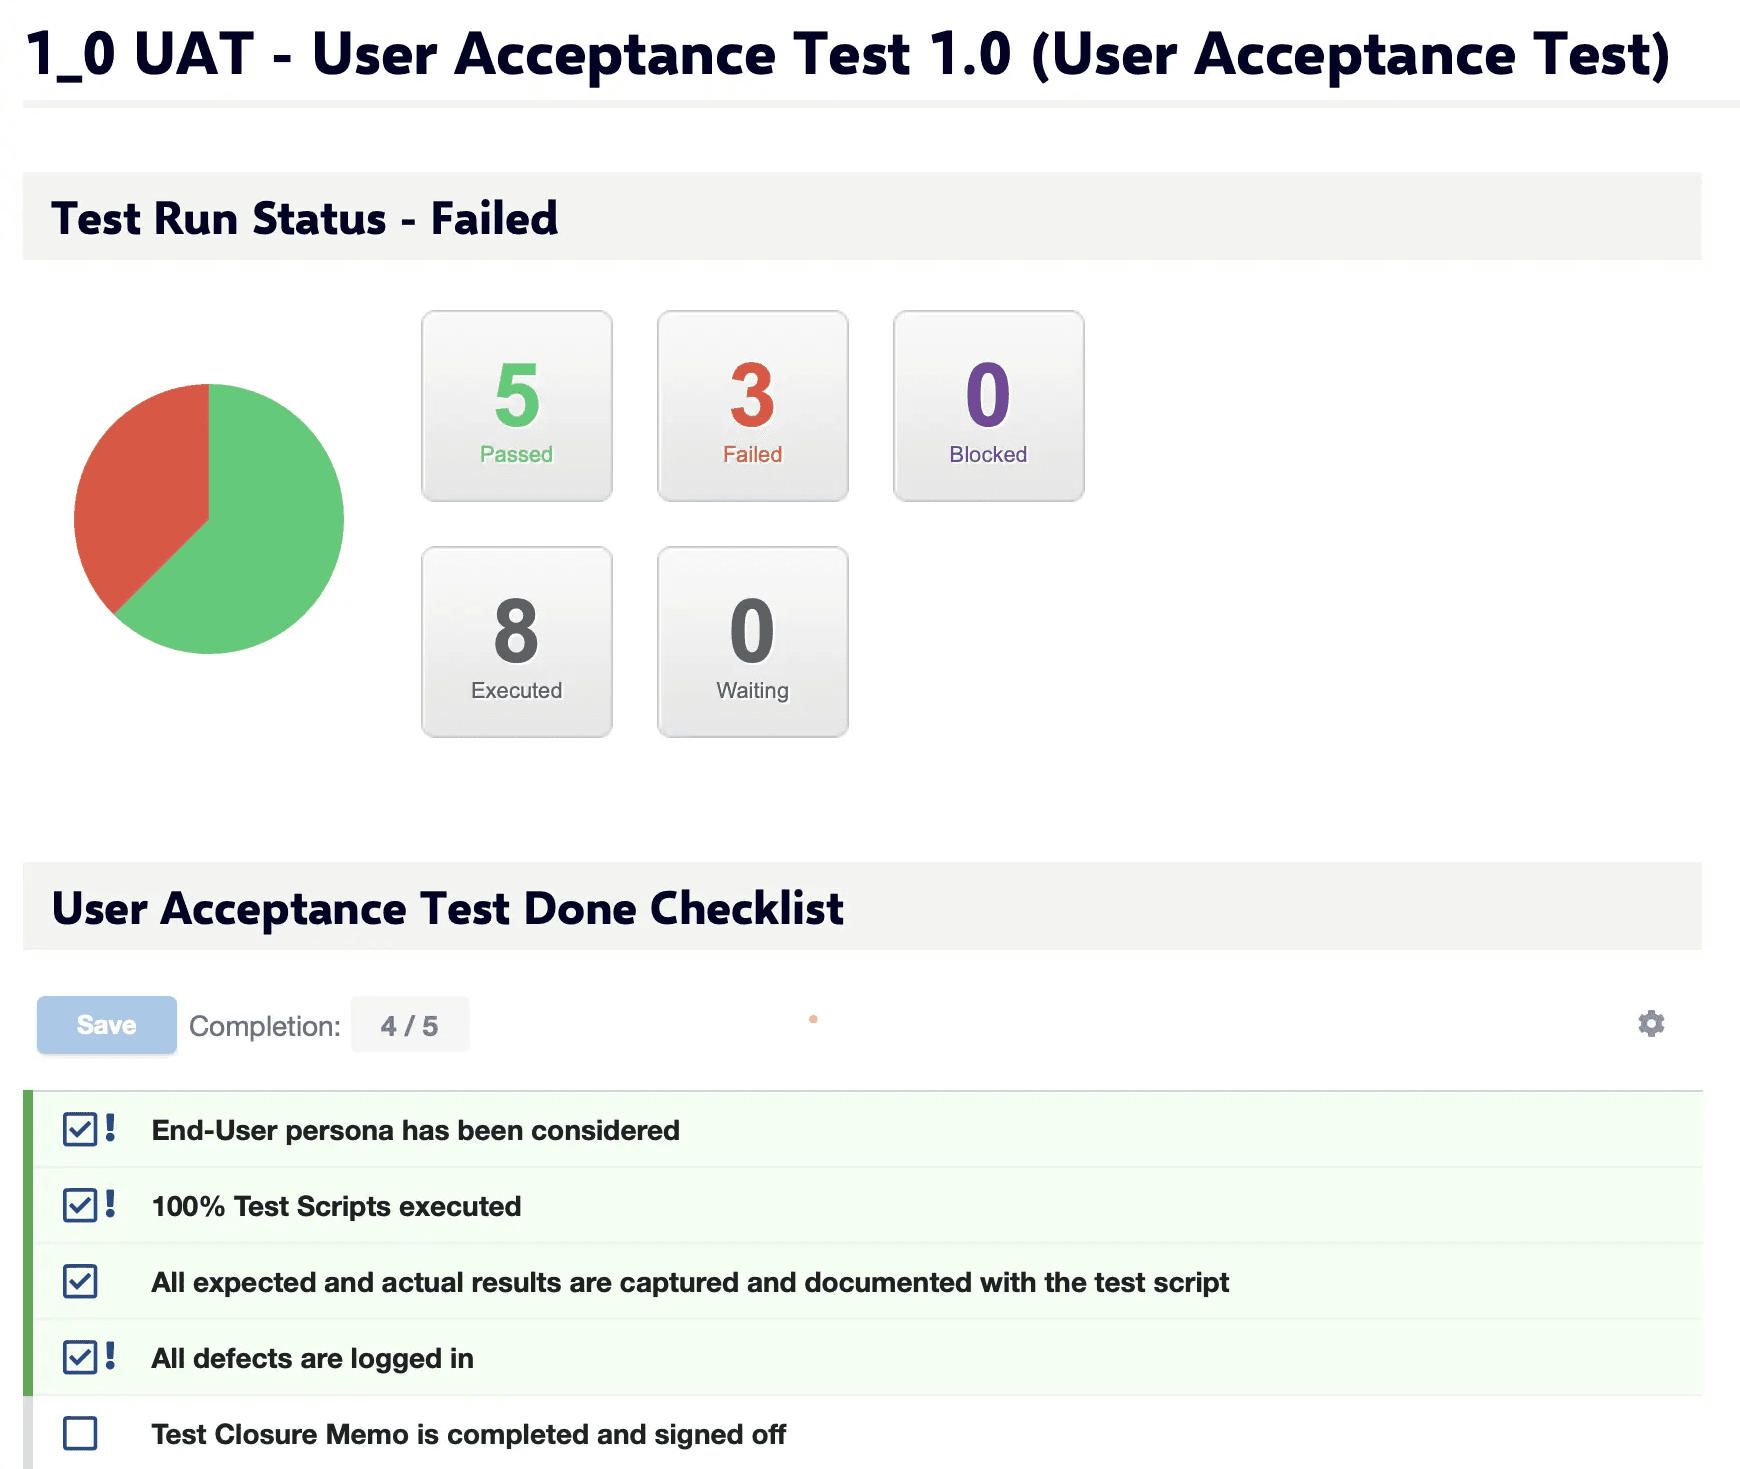Open the checklist settings gear icon
1740x1469 pixels.
(x=1651, y=1023)
